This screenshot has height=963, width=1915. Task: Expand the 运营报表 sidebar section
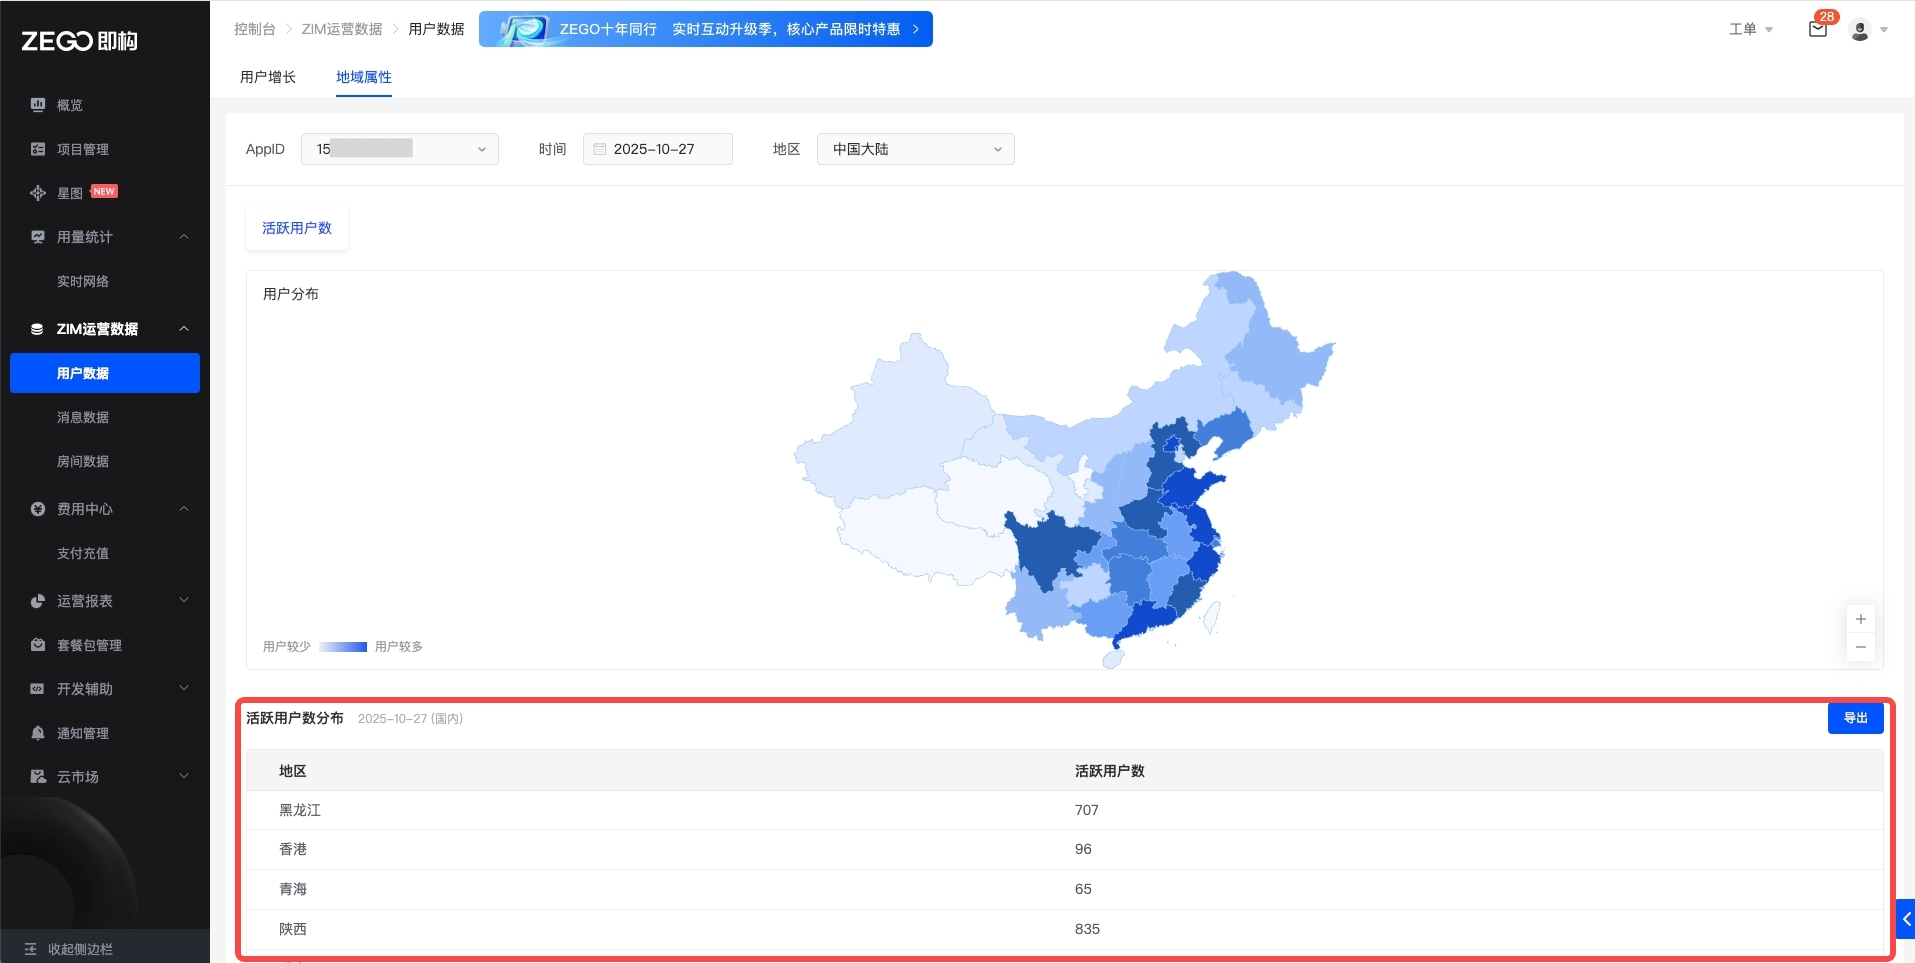[184, 601]
